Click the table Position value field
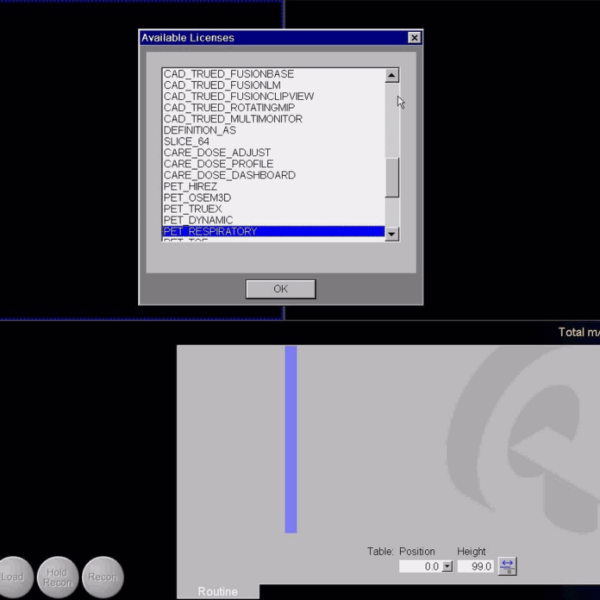The width and height of the screenshot is (600, 600). tap(419, 567)
